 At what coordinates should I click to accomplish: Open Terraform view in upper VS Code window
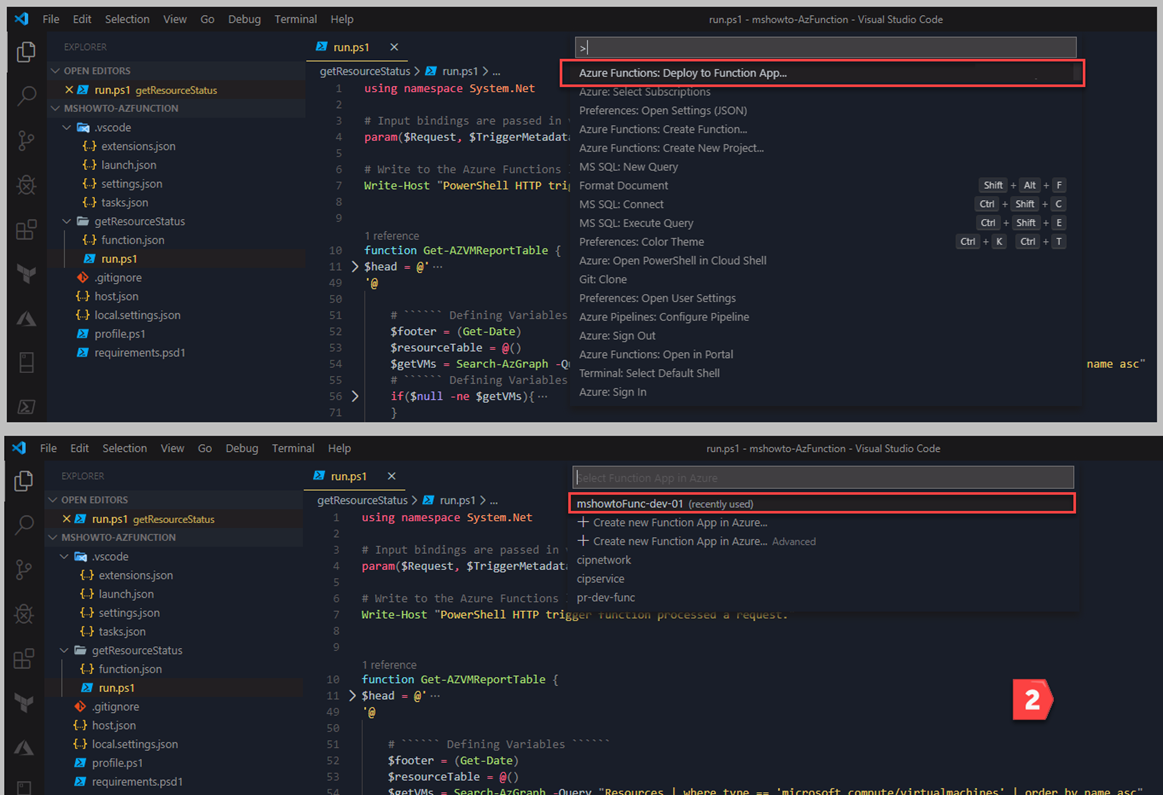27,274
